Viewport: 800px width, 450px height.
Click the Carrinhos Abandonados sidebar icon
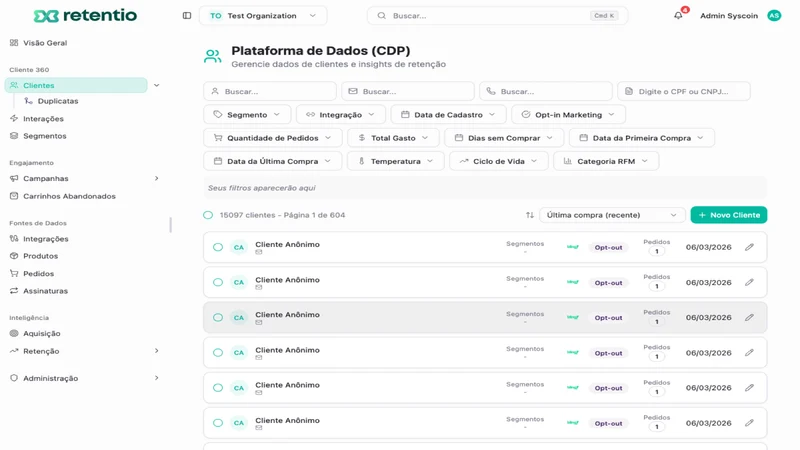click(x=14, y=196)
